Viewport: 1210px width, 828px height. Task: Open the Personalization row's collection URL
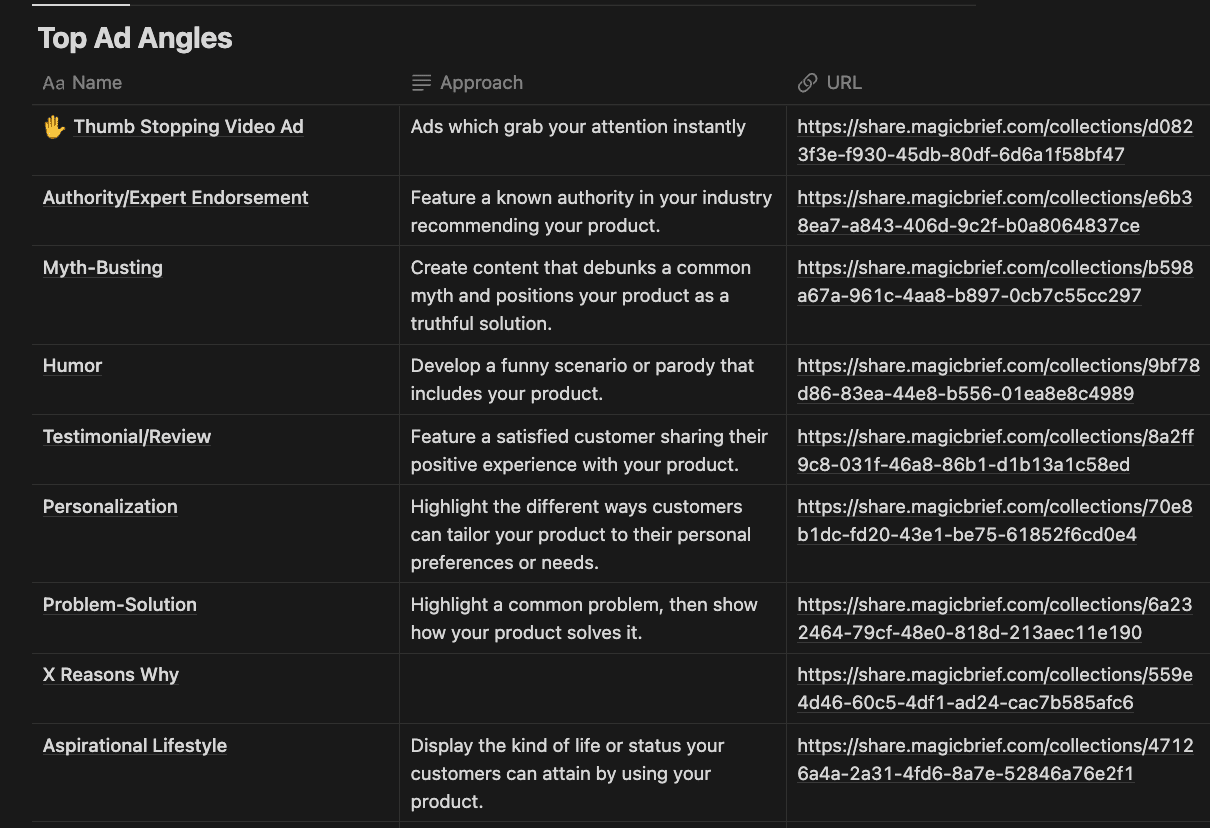pos(995,521)
